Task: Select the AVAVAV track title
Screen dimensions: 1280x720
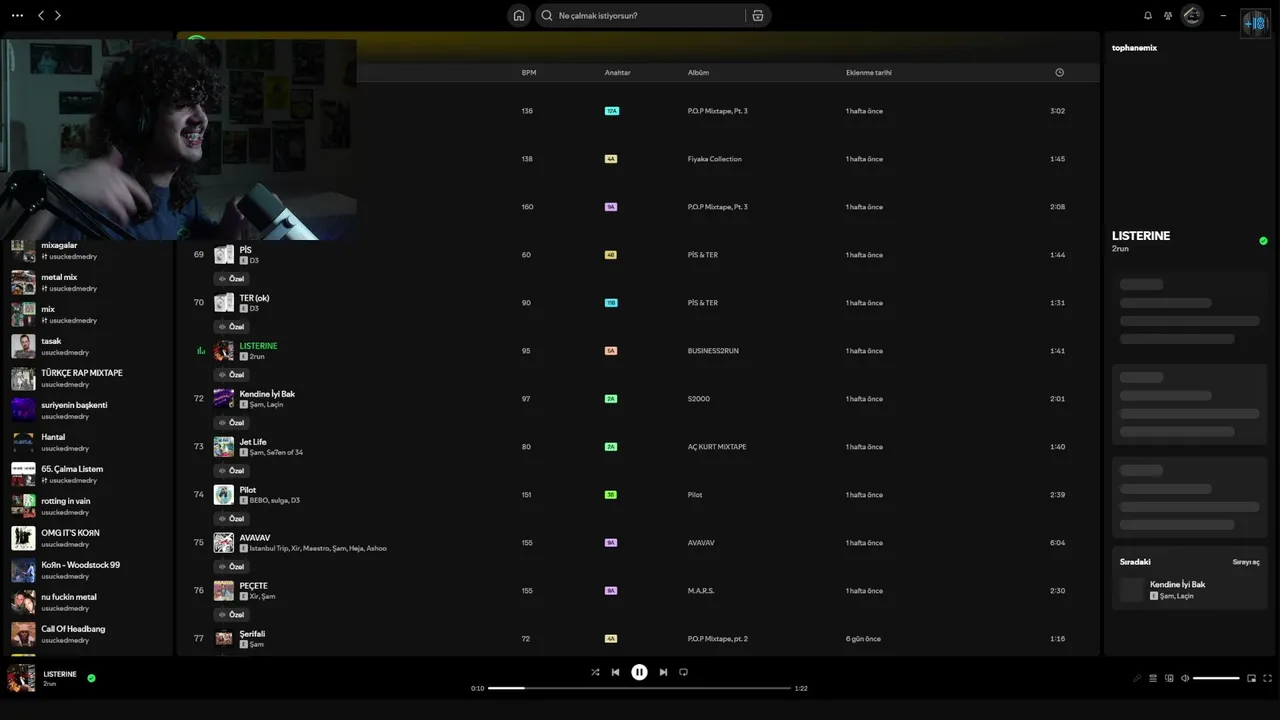Action: [255, 538]
